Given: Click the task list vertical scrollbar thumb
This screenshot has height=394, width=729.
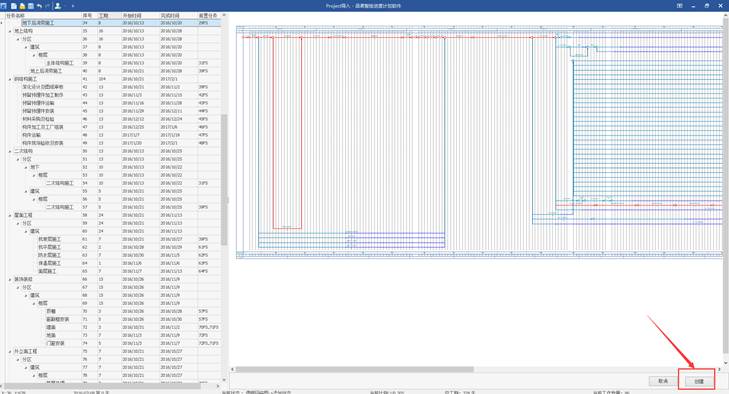Looking at the screenshot, I should click(x=224, y=180).
